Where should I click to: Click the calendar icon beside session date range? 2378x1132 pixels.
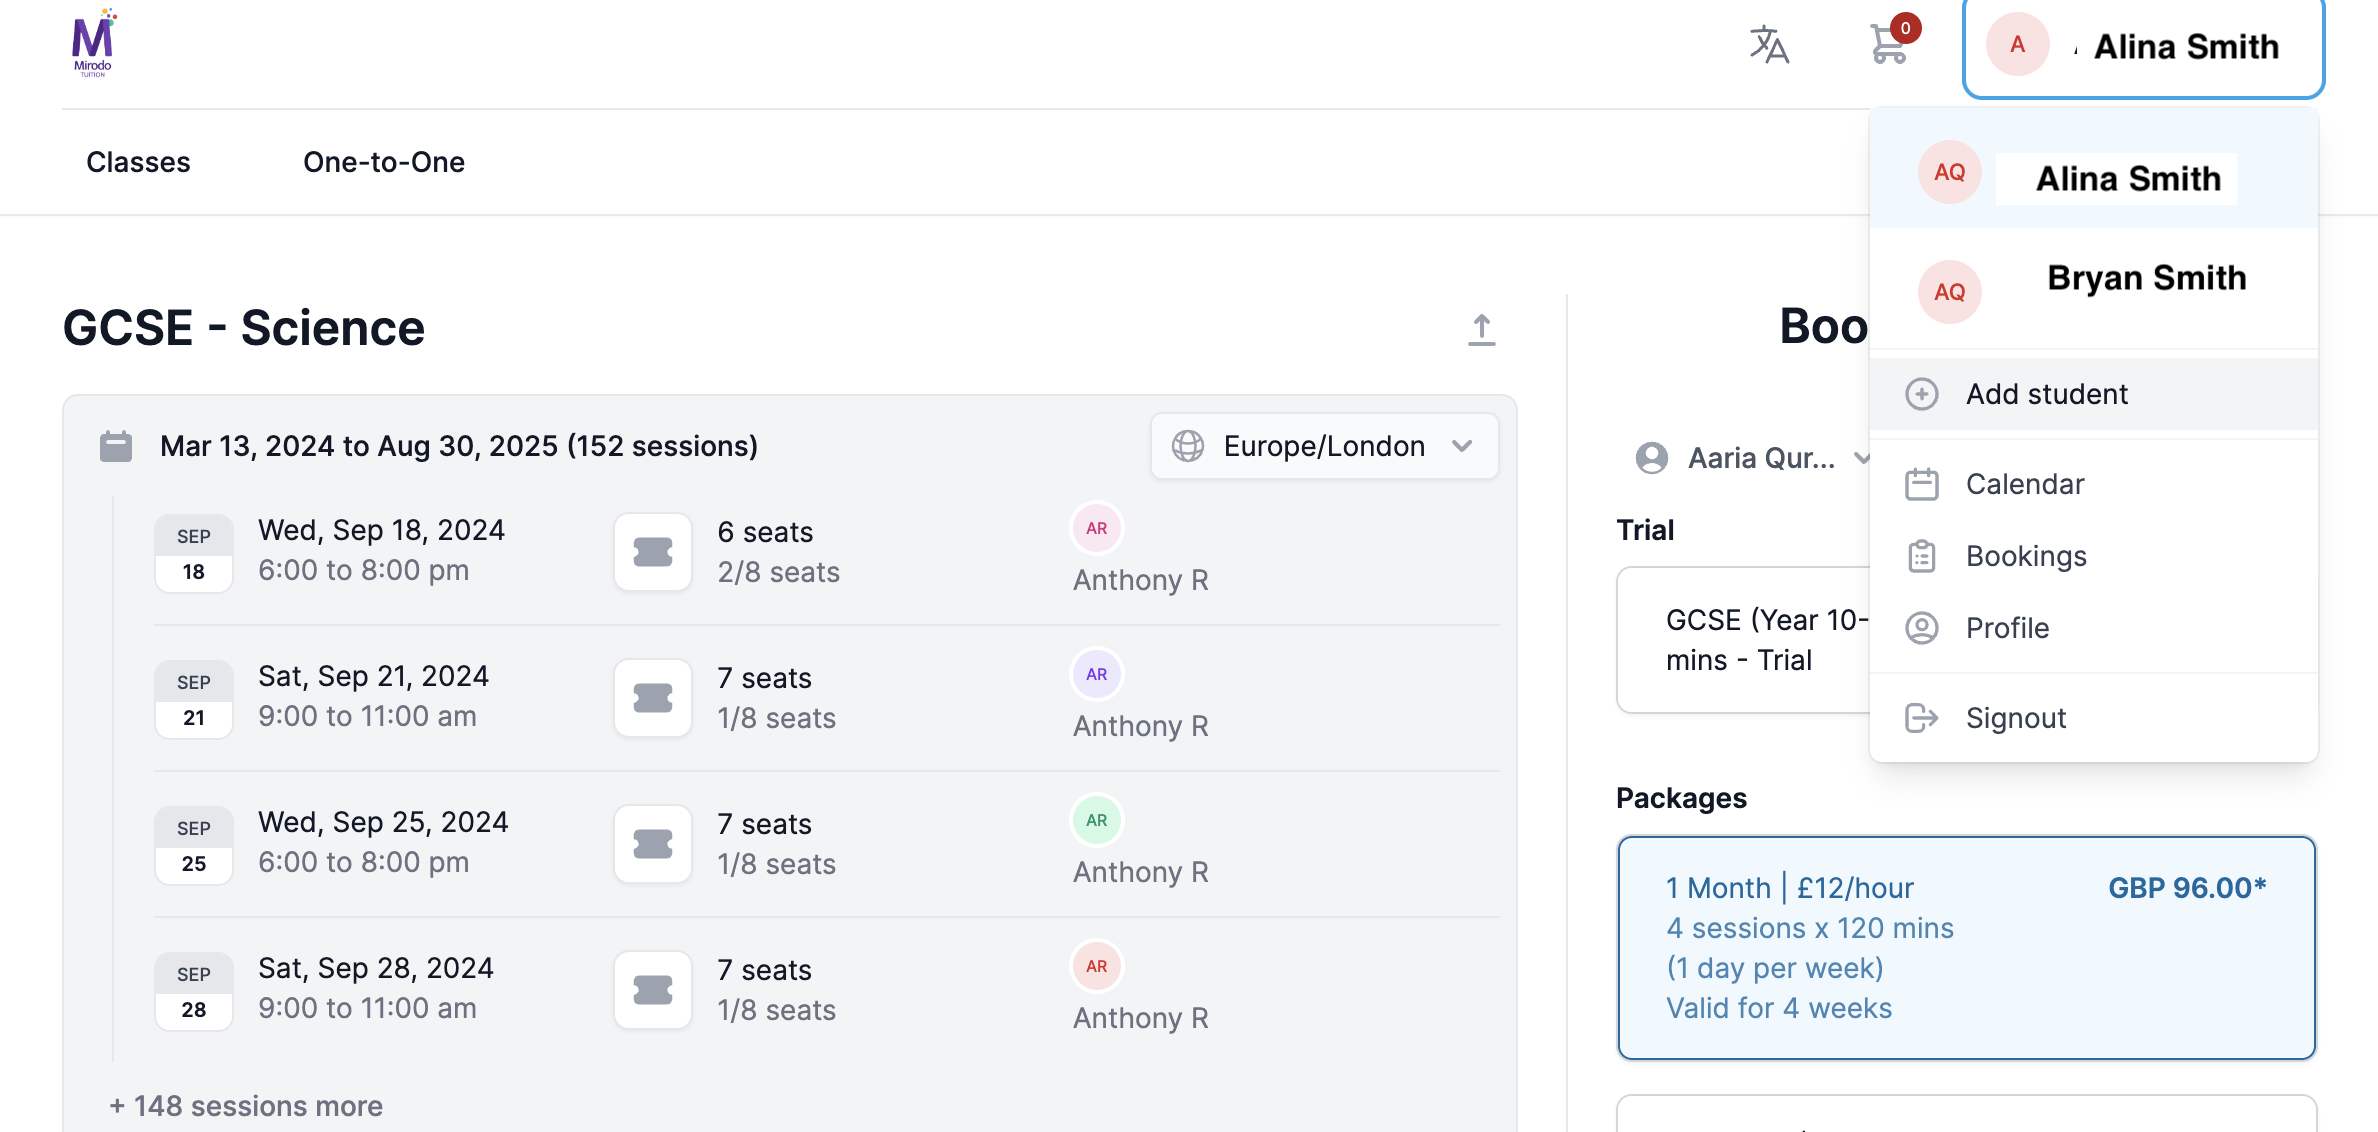[116, 446]
